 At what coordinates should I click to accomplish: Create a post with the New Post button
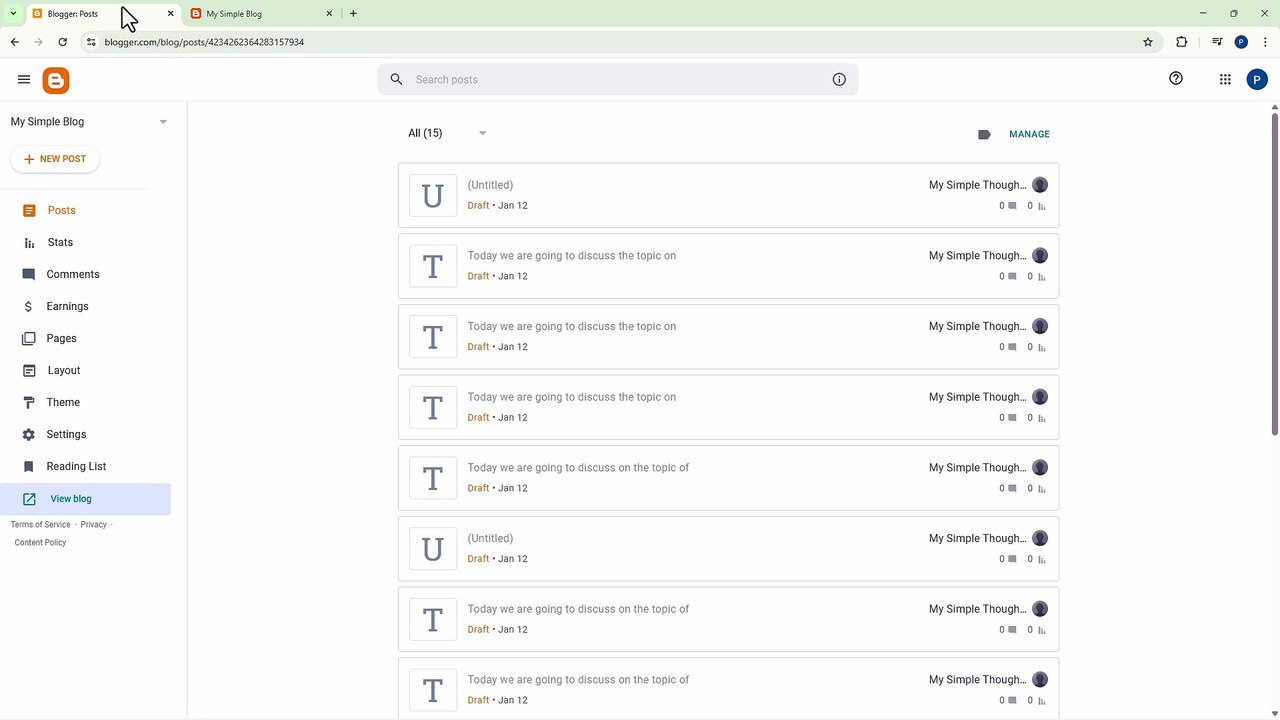point(55,159)
